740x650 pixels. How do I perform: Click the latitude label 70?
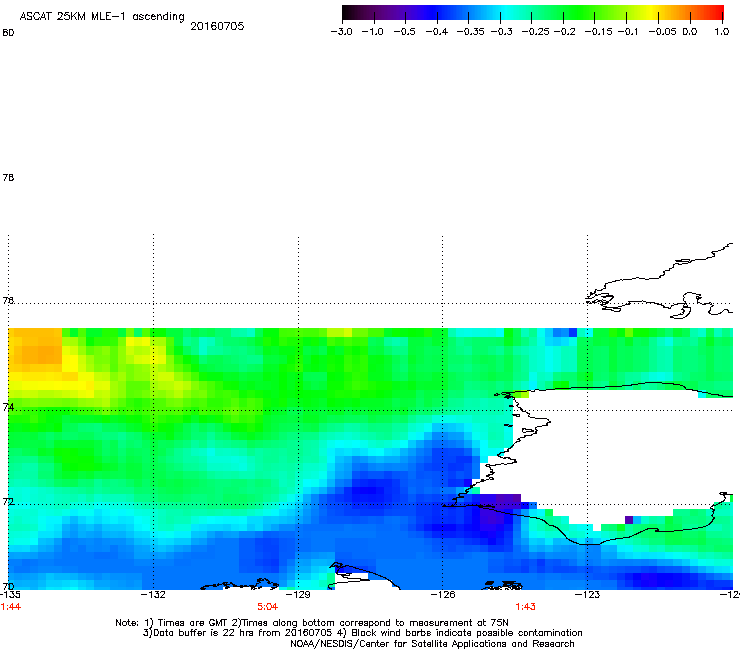coord(8,586)
